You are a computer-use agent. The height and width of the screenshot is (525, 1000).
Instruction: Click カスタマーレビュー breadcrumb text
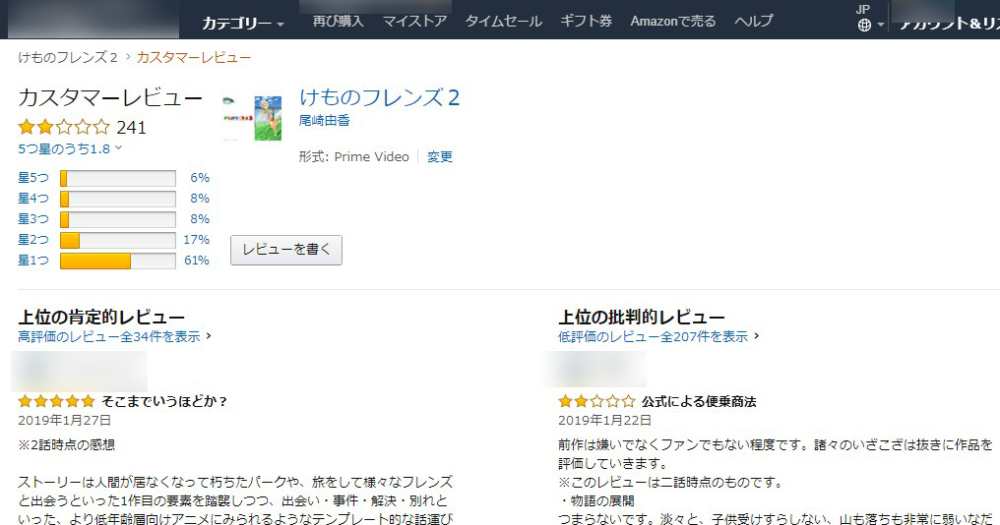tap(194, 57)
